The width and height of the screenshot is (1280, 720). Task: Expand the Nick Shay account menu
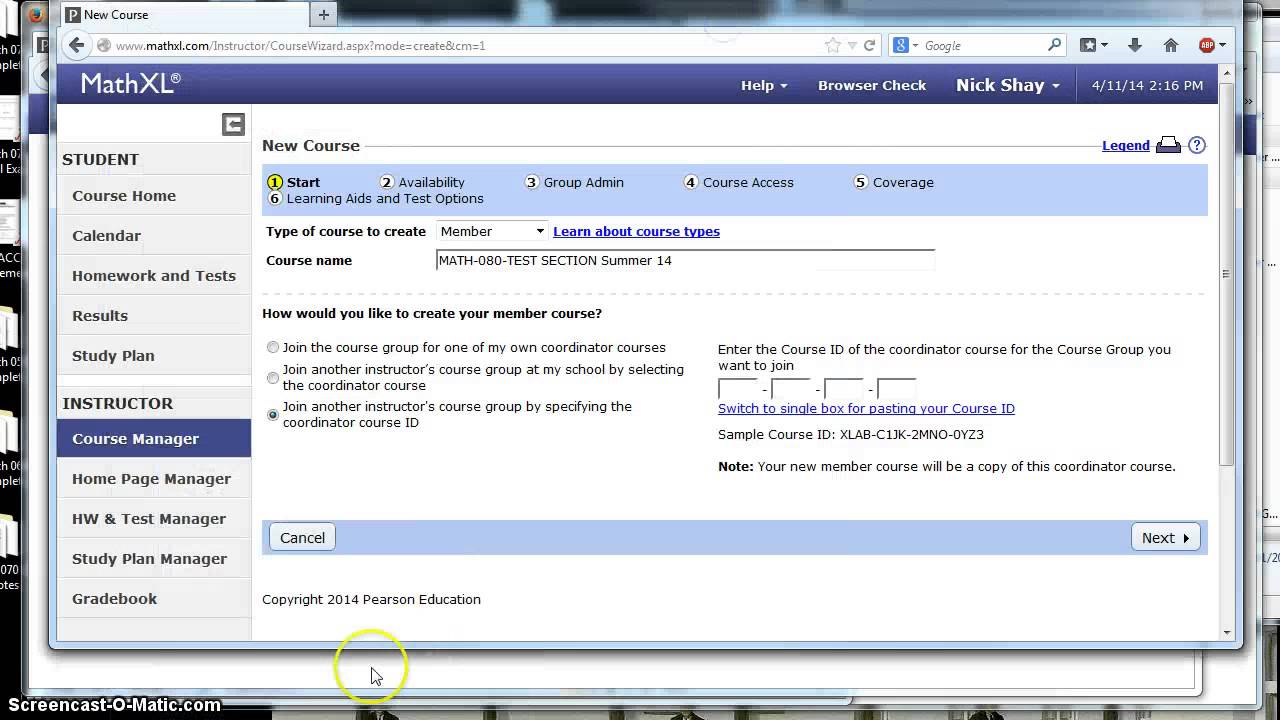coord(1007,85)
